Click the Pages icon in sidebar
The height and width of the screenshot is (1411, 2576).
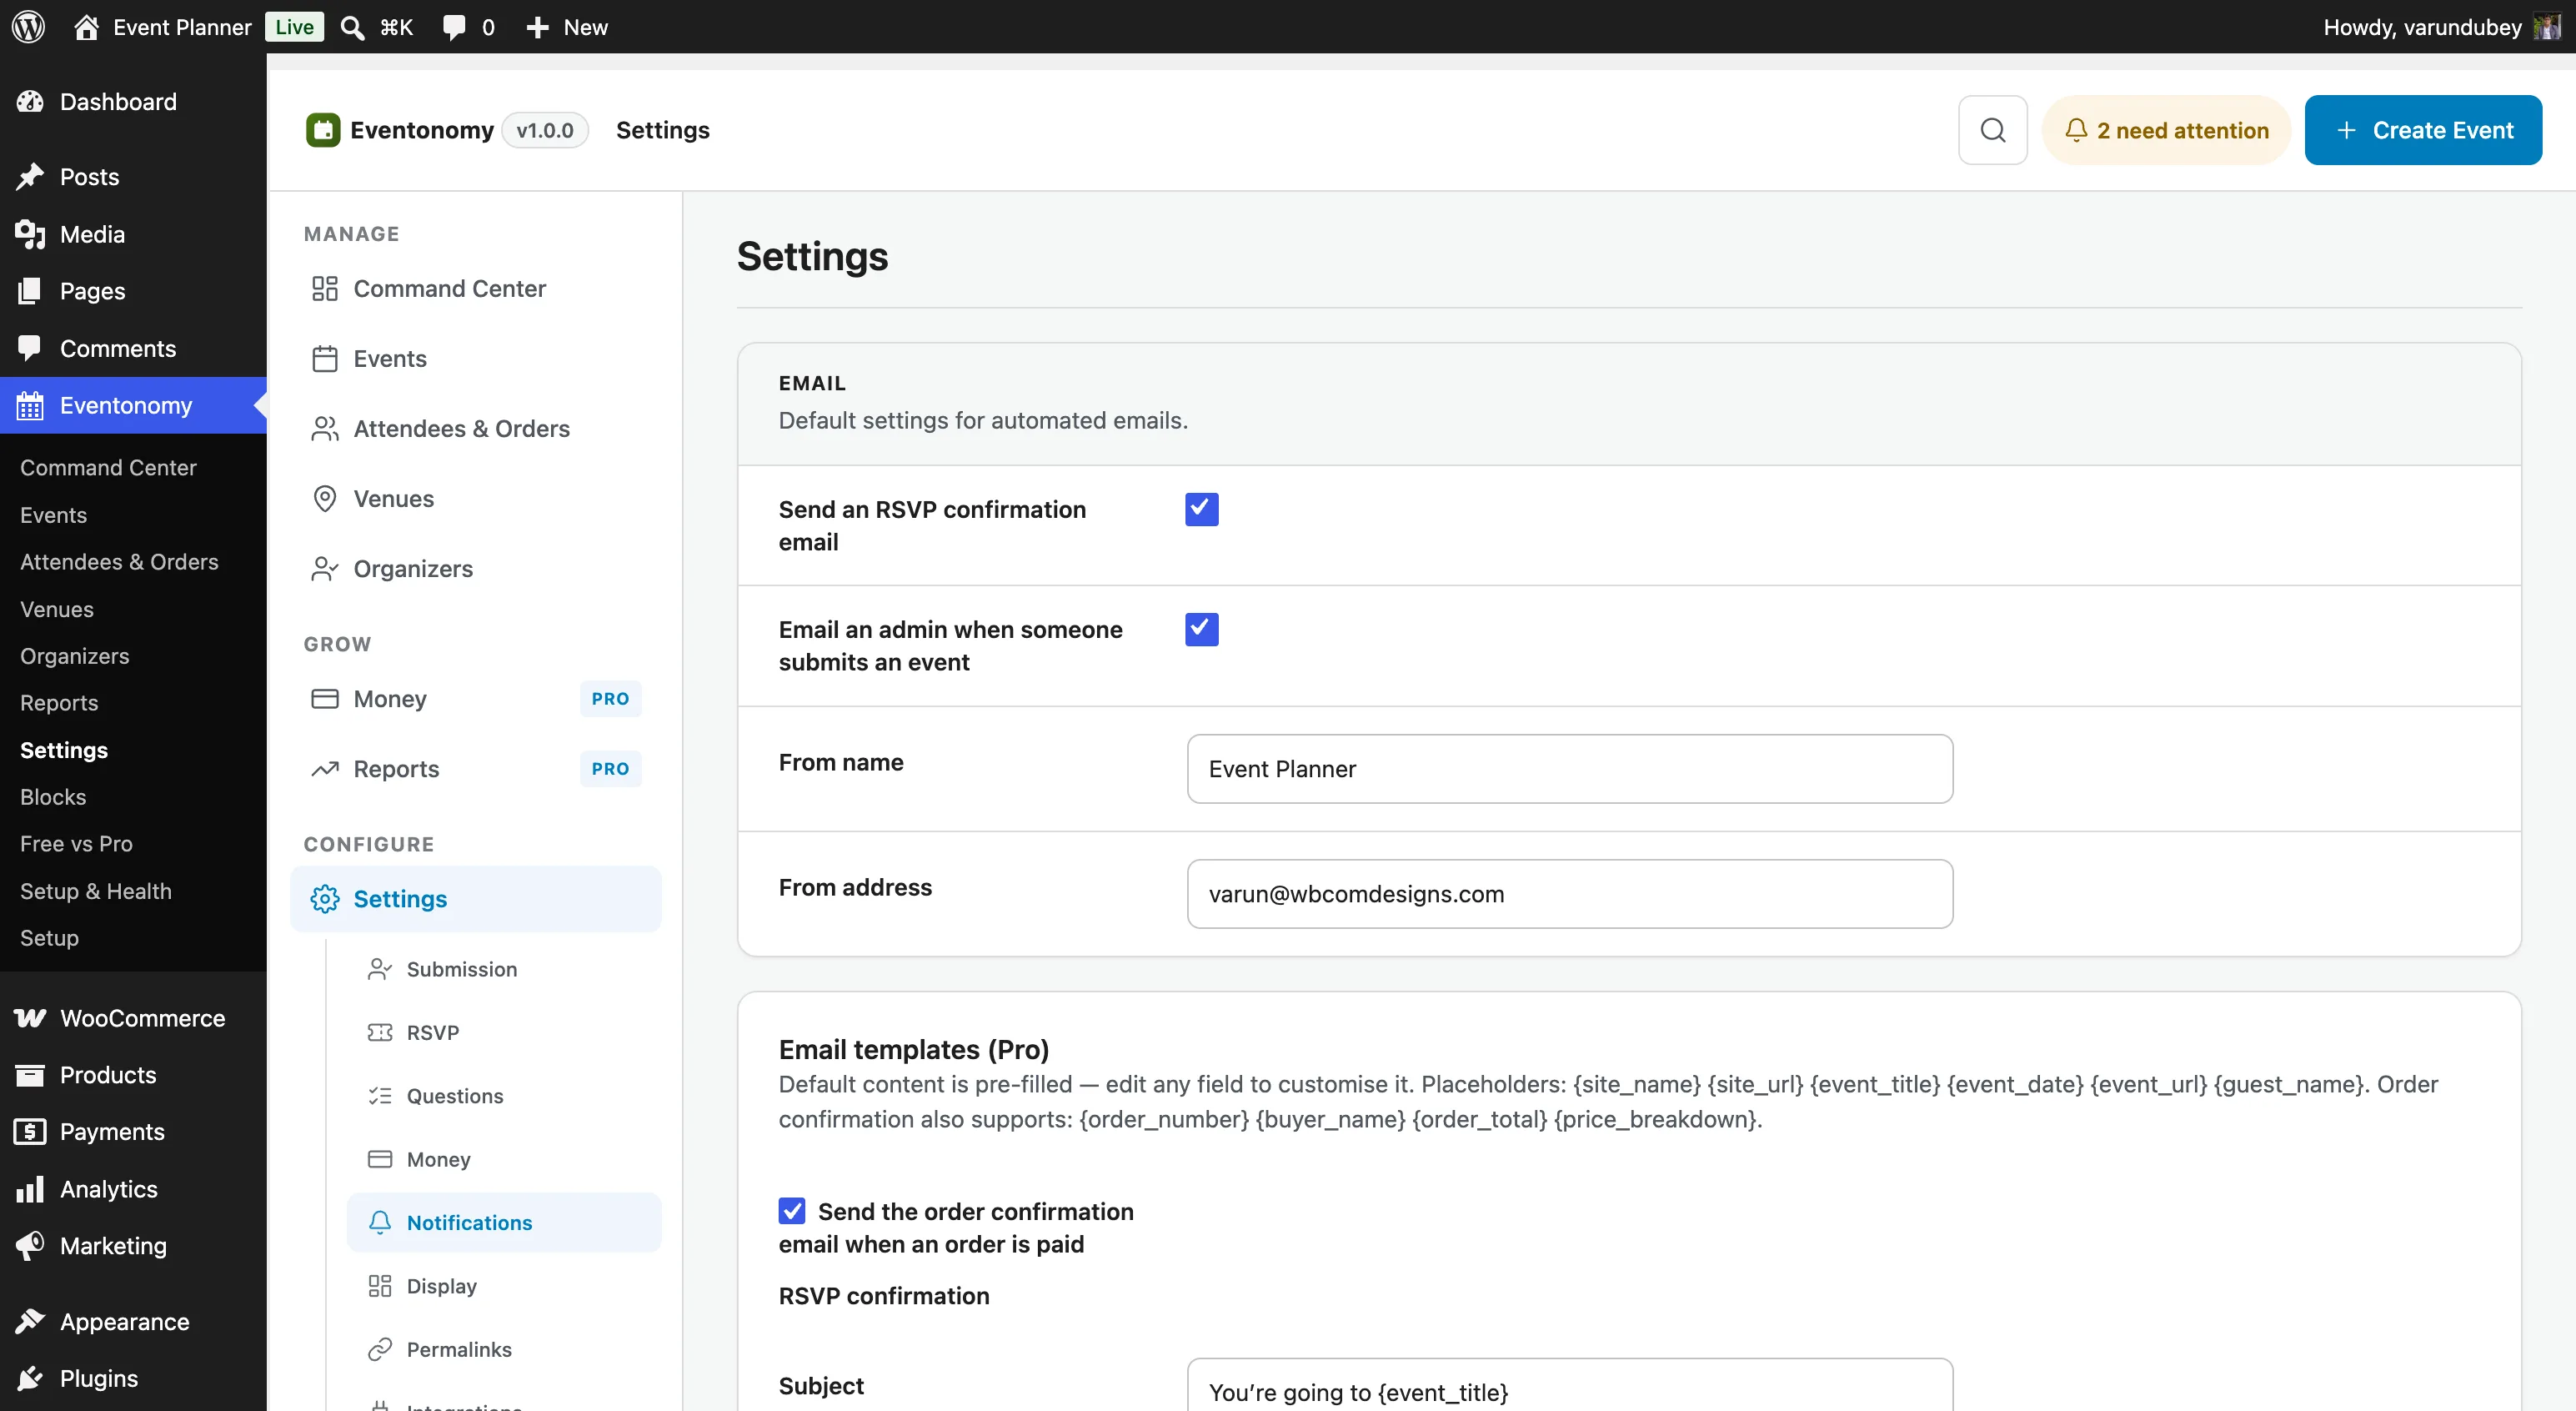click(x=30, y=291)
